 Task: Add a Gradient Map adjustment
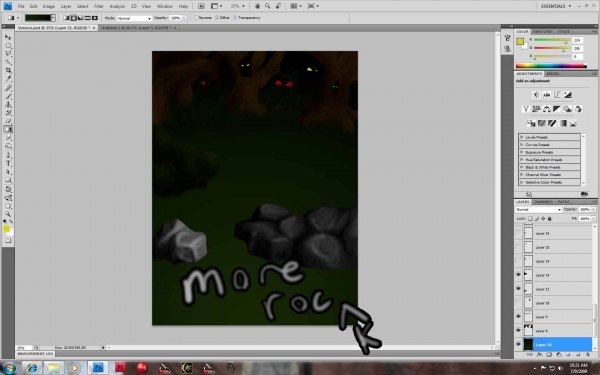tap(562, 123)
